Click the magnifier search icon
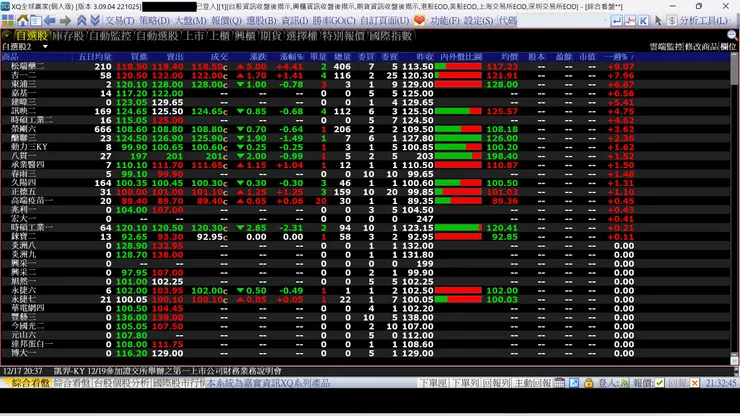 pos(732,35)
